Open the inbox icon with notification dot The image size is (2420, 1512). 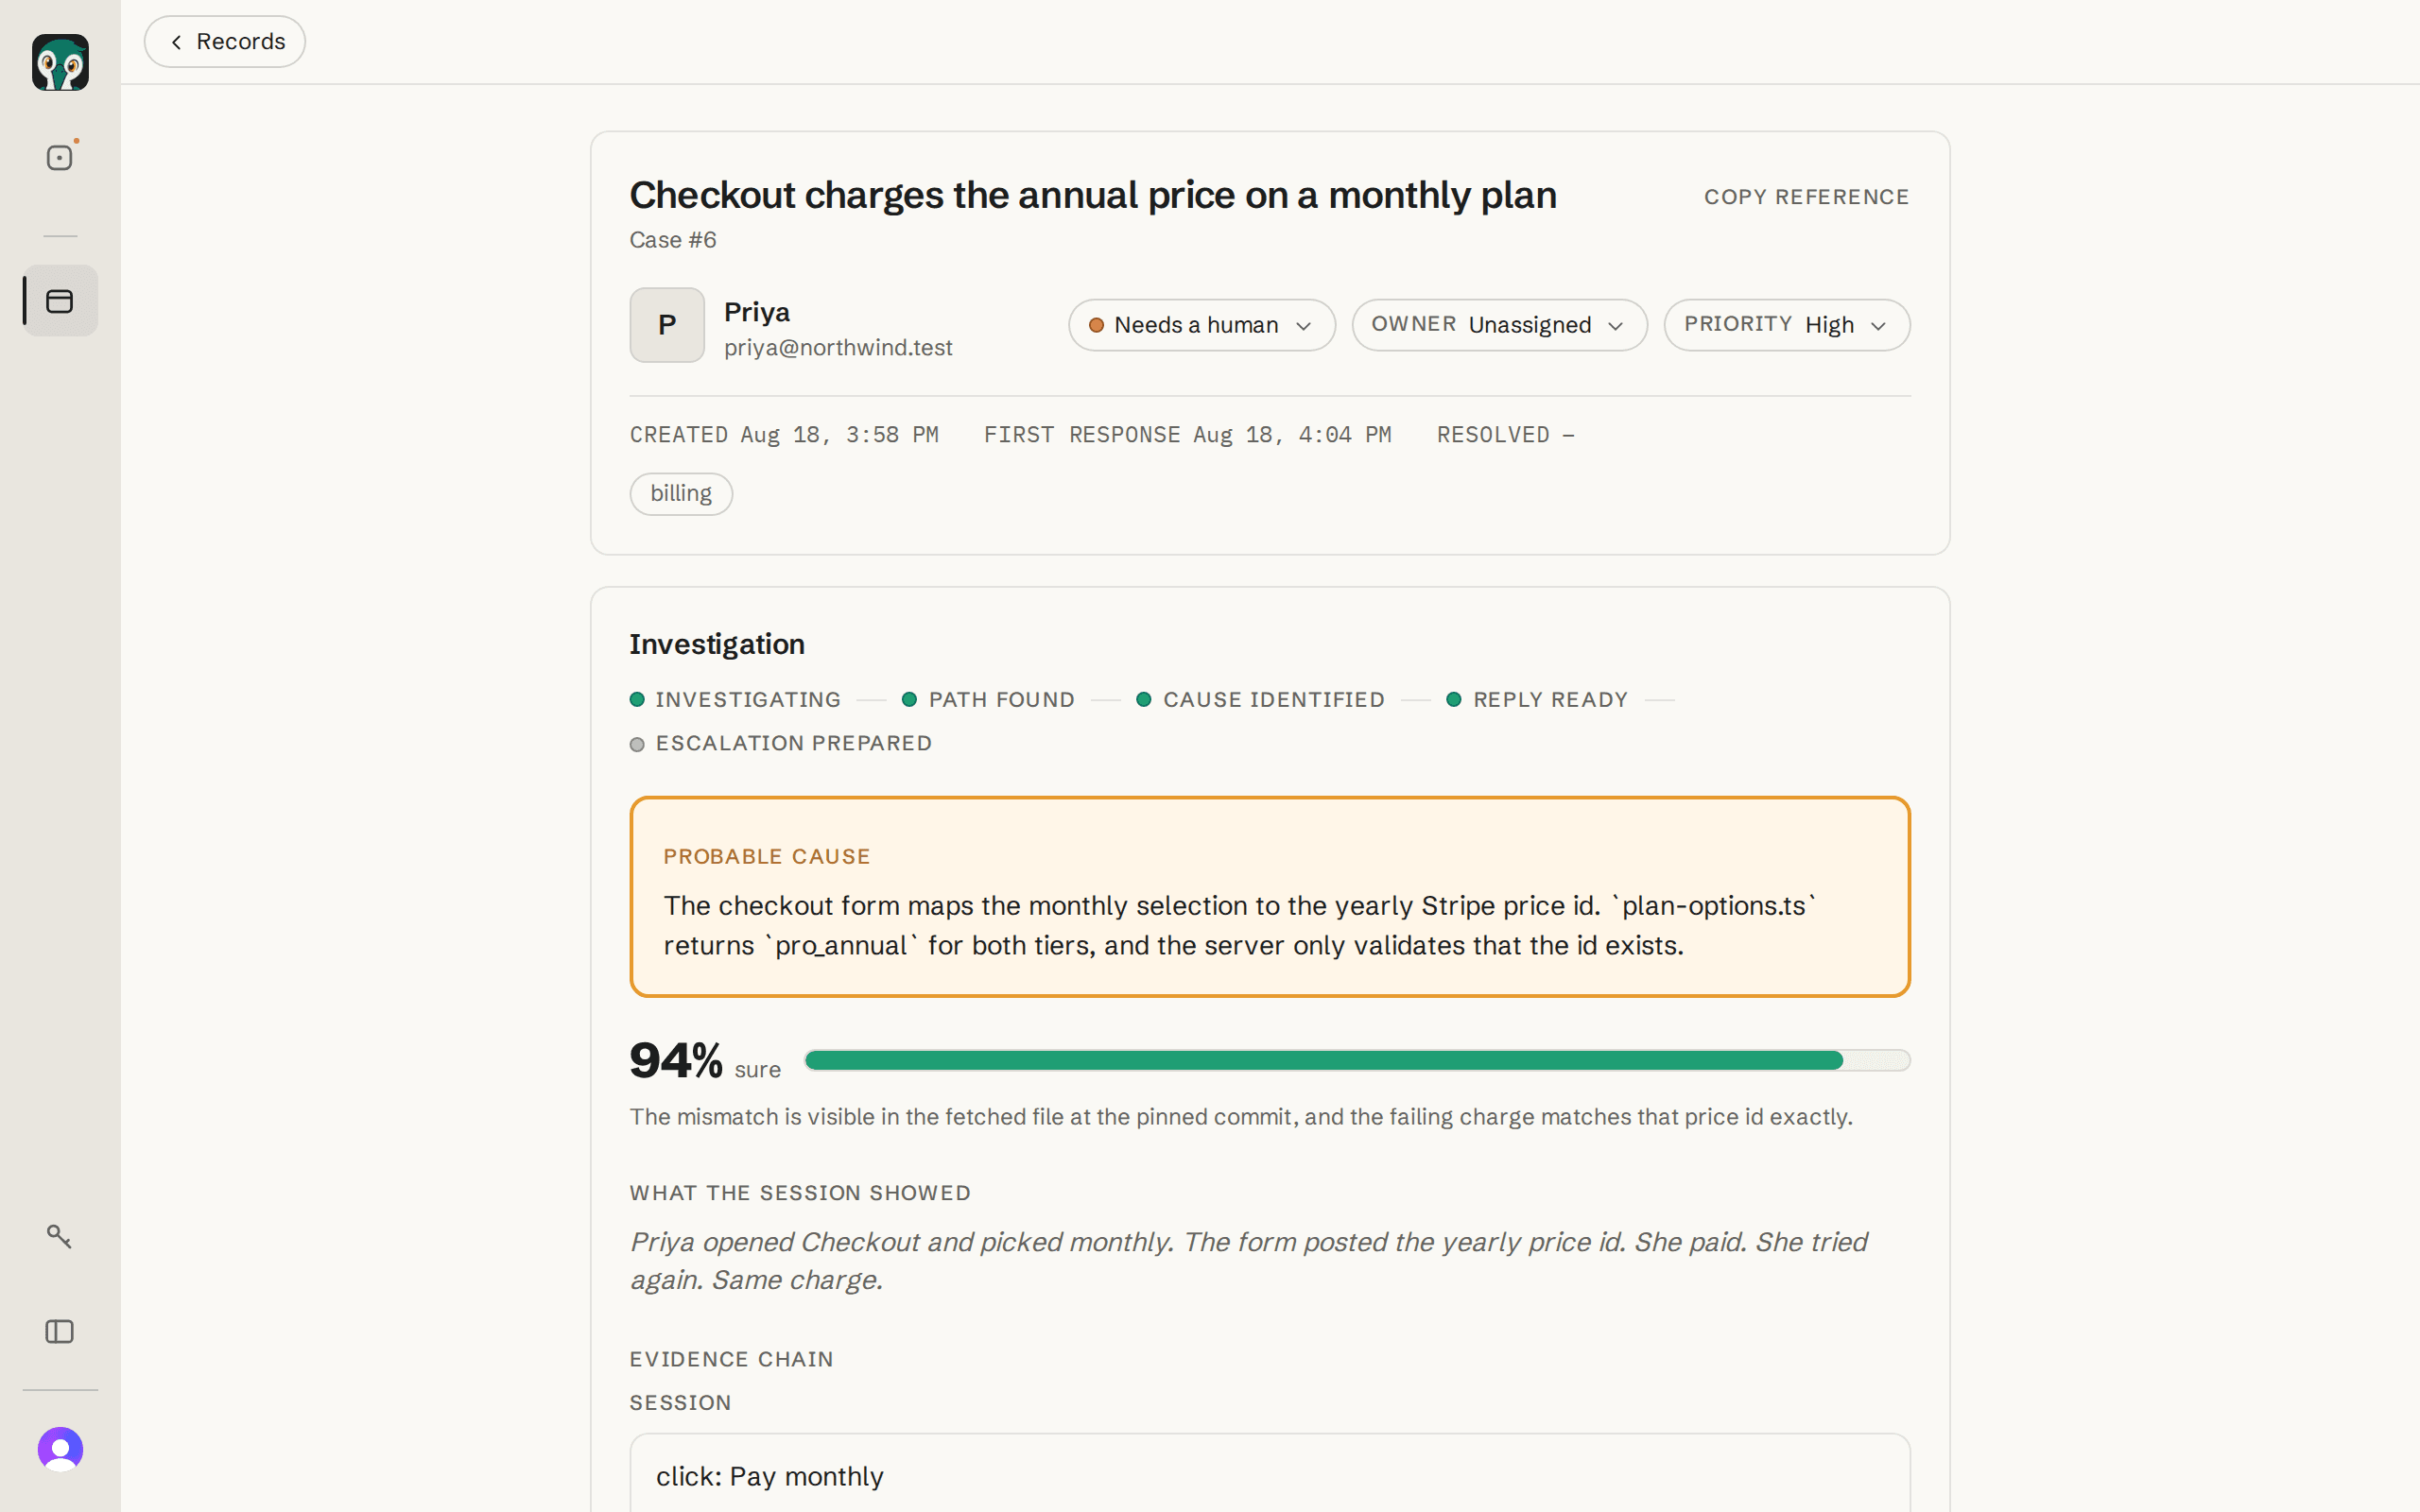click(60, 157)
